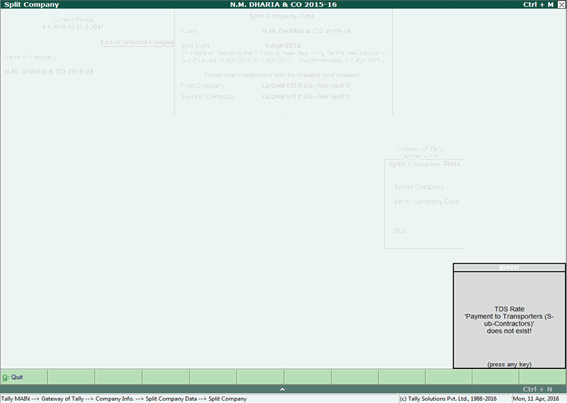
Task: Choose faded Quit in Split Company Data menu
Action: [400, 230]
